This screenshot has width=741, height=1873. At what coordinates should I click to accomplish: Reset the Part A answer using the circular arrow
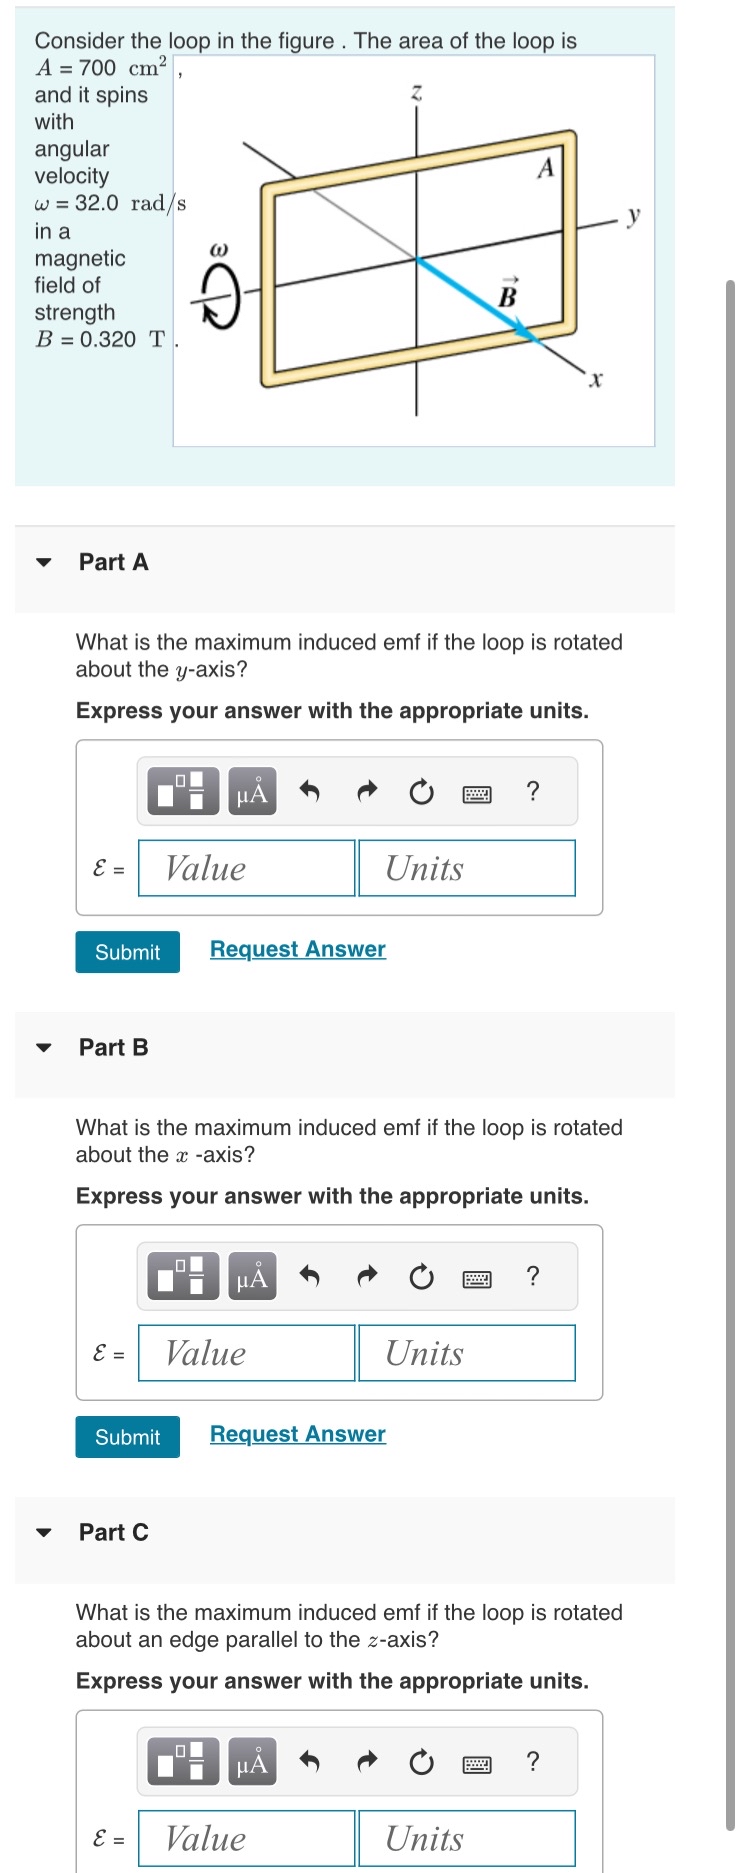[420, 790]
